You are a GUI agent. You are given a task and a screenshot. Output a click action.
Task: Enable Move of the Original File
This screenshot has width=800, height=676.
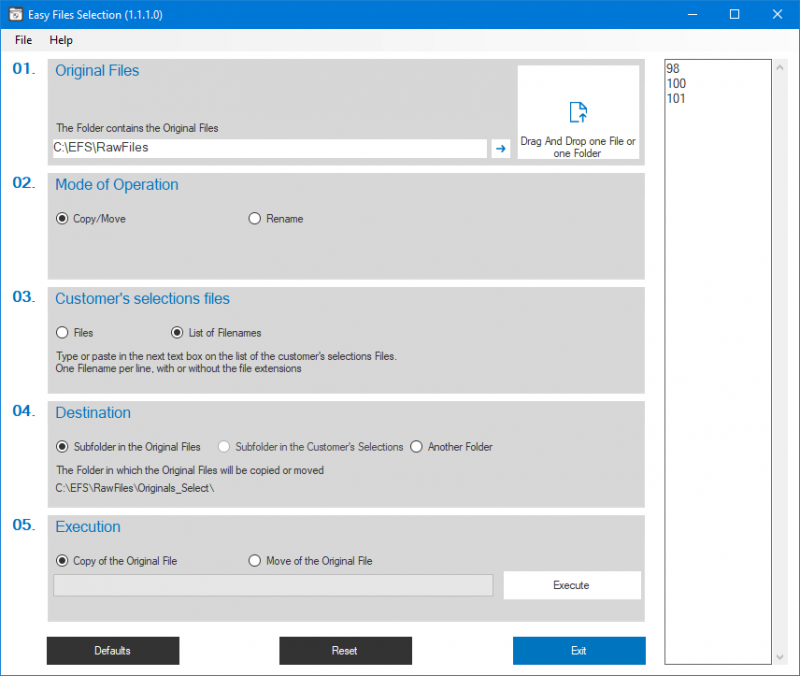254,561
